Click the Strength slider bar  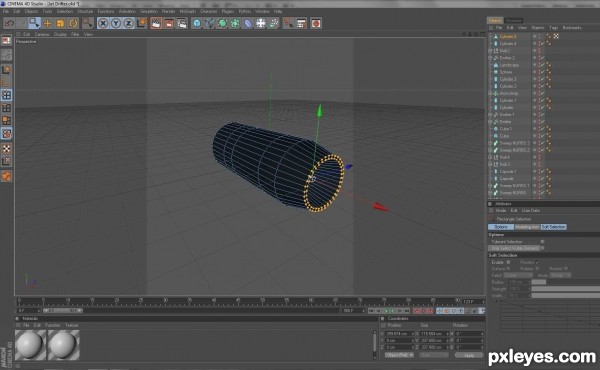pos(566,289)
